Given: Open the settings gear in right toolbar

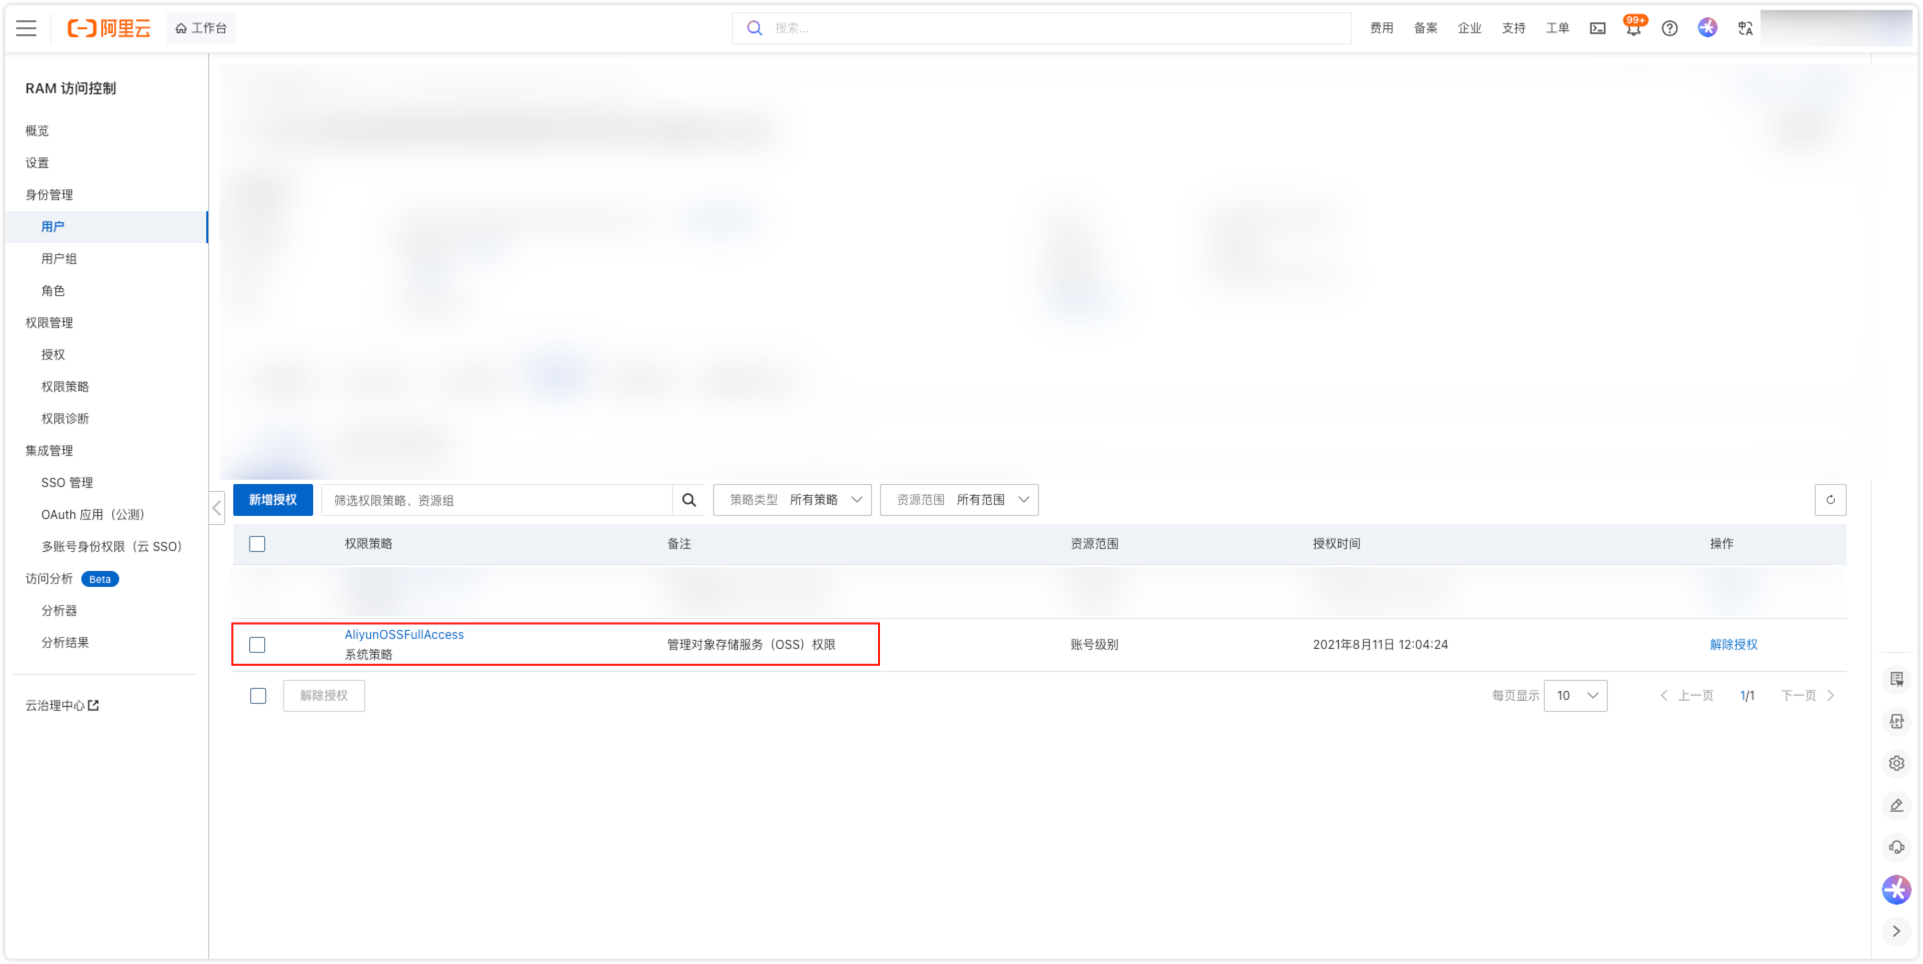Looking at the screenshot, I should coord(1896,763).
